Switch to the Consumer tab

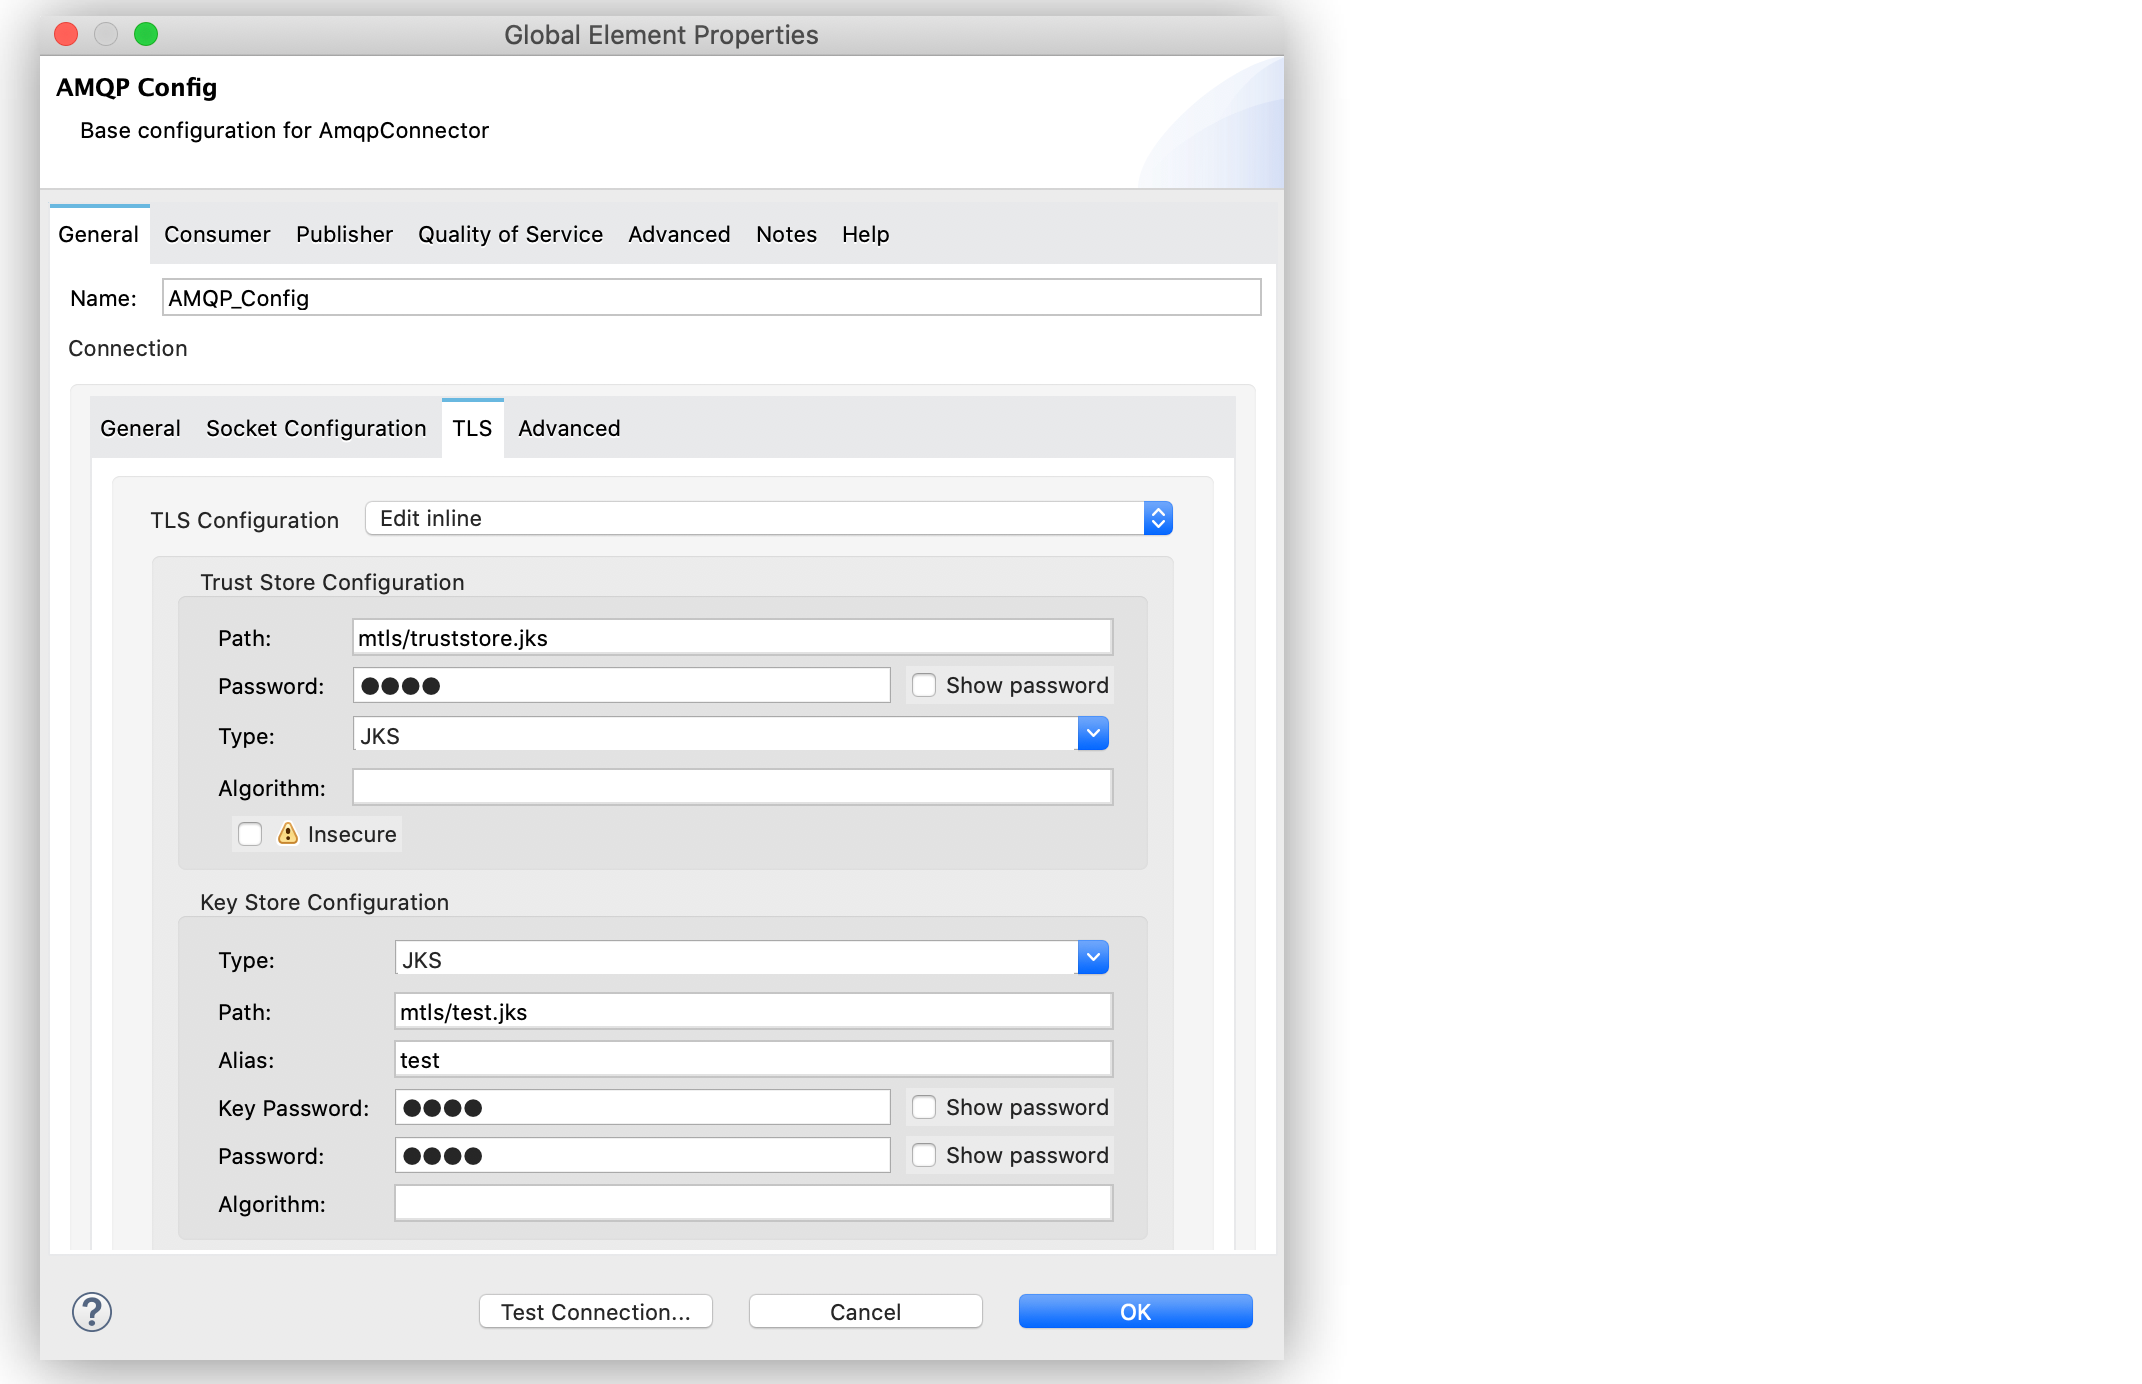point(216,234)
